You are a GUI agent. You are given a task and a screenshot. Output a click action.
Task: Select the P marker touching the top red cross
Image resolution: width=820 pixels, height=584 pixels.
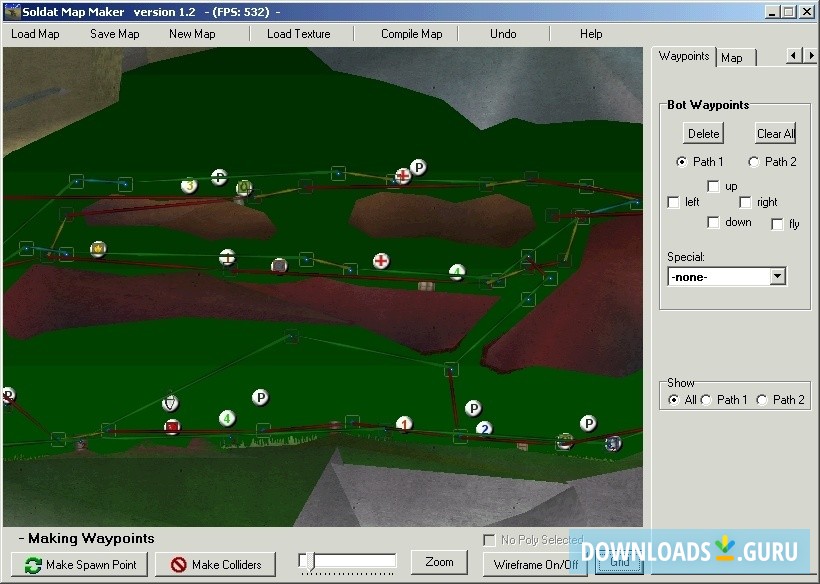coord(418,167)
